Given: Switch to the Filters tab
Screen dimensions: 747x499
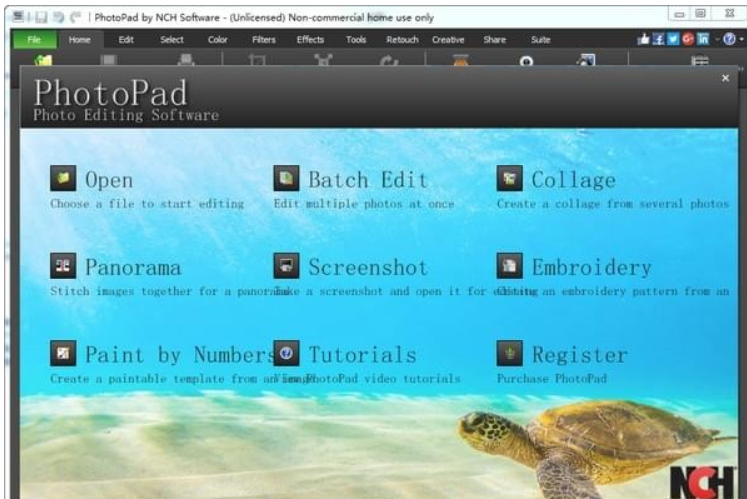Looking at the screenshot, I should coord(263,40).
